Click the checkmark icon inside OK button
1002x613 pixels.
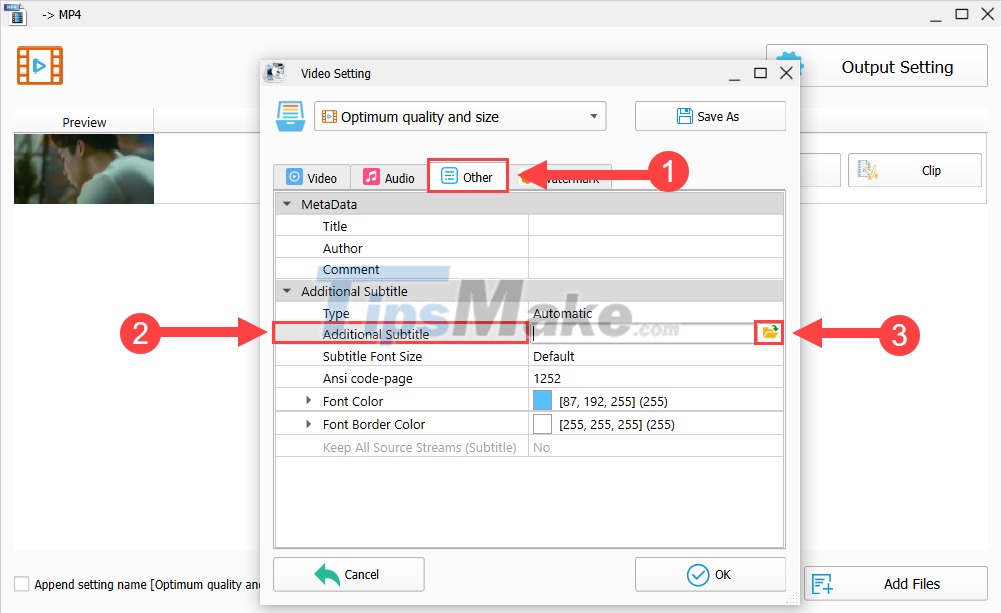[x=697, y=574]
